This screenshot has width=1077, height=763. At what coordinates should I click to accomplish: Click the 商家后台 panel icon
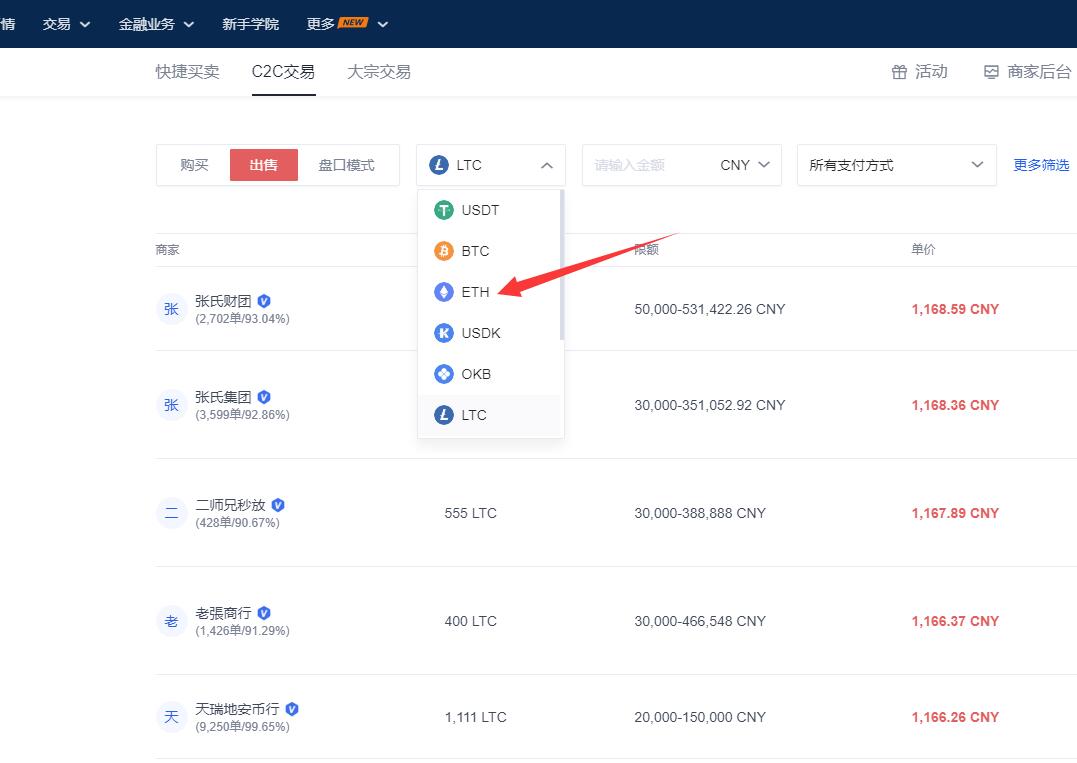point(991,72)
